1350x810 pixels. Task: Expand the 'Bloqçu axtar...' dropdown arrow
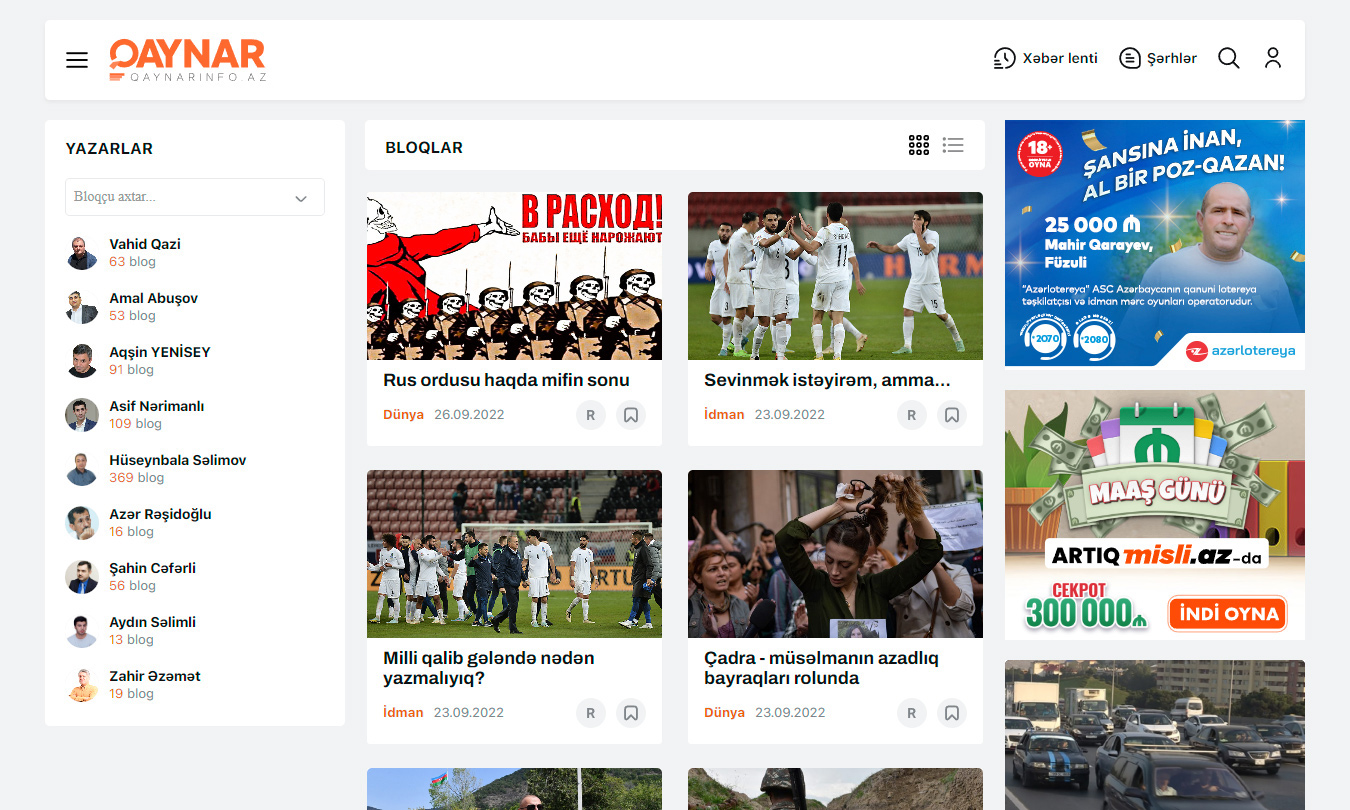click(300, 198)
